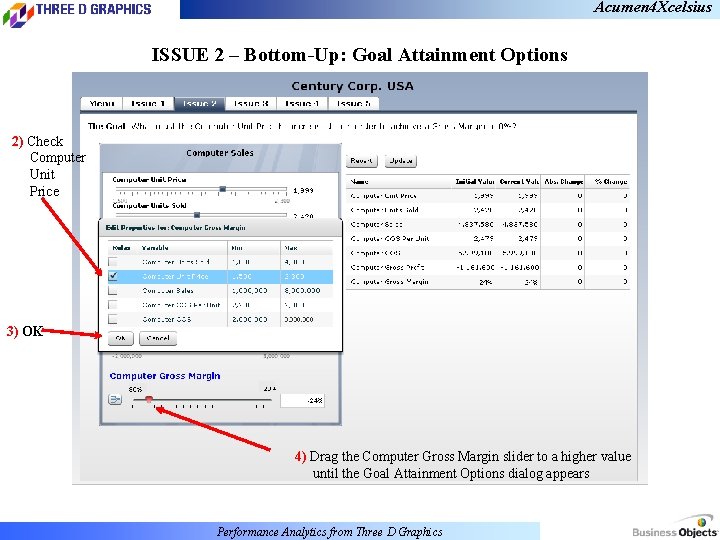The width and height of the screenshot is (720, 540).
Task: Click the Update button
Action: point(400,161)
